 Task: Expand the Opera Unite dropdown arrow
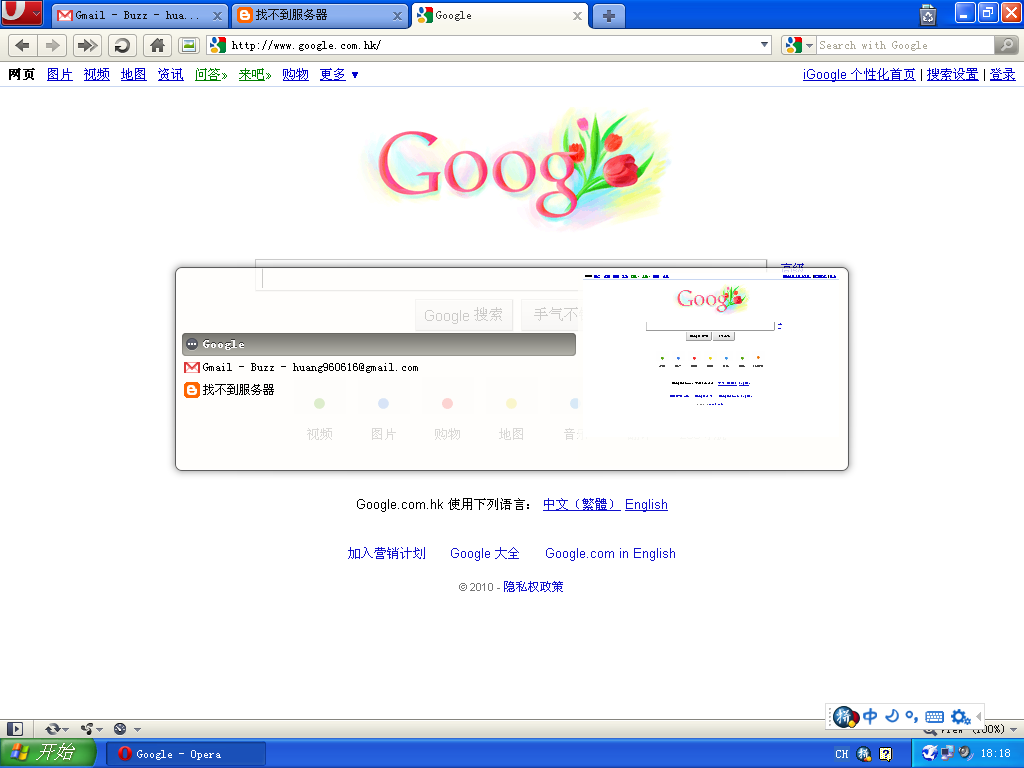click(x=99, y=729)
